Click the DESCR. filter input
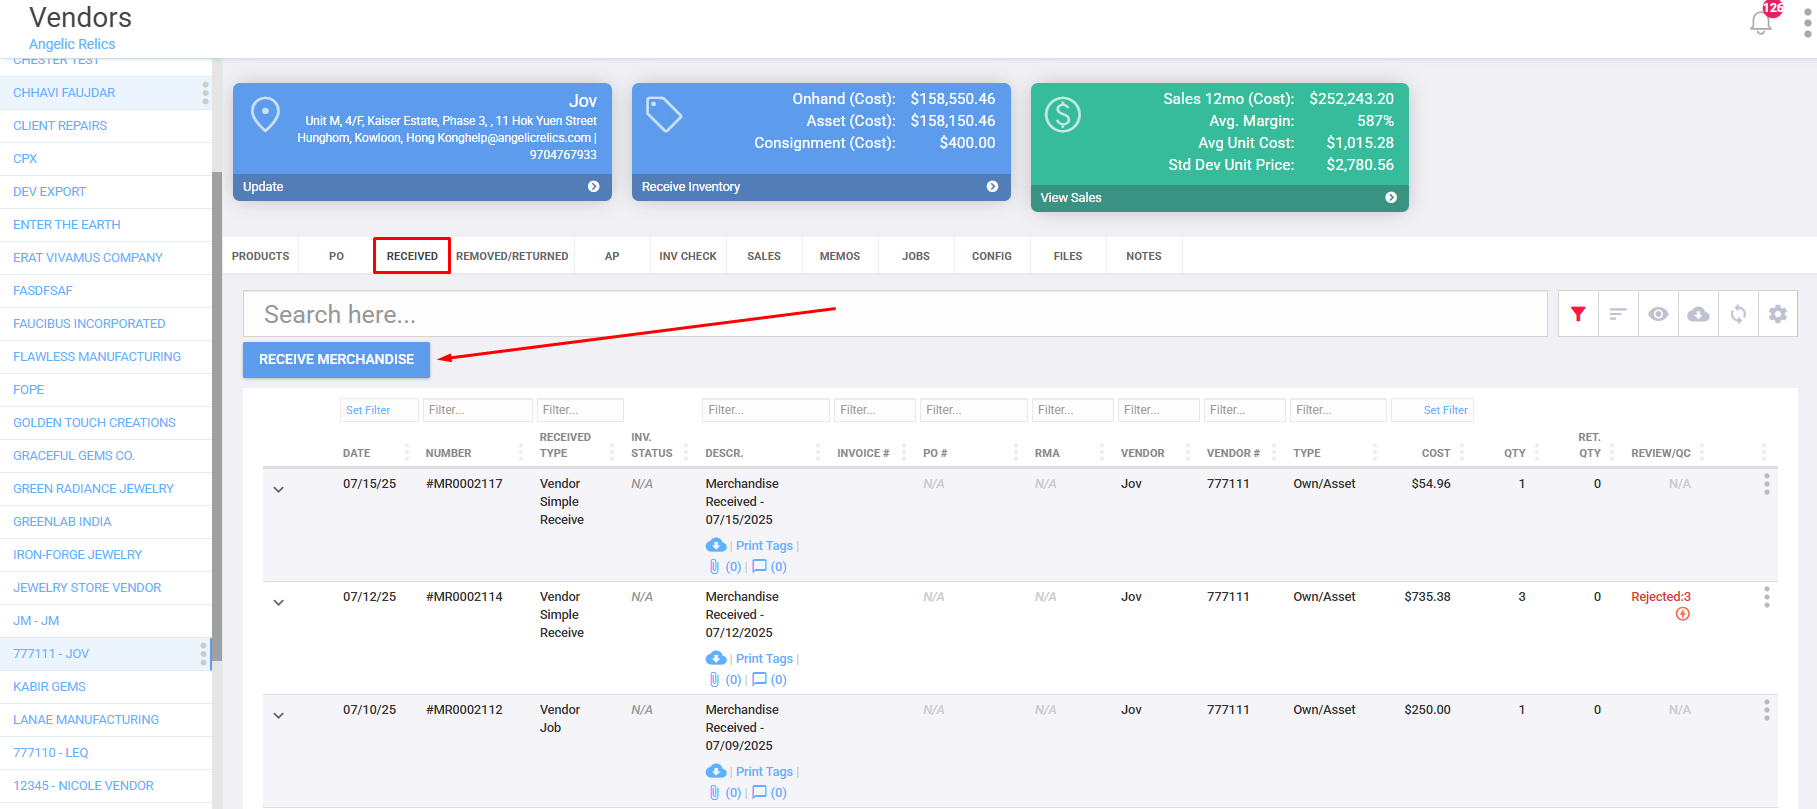Image resolution: width=1817 pixels, height=809 pixels. click(766, 410)
